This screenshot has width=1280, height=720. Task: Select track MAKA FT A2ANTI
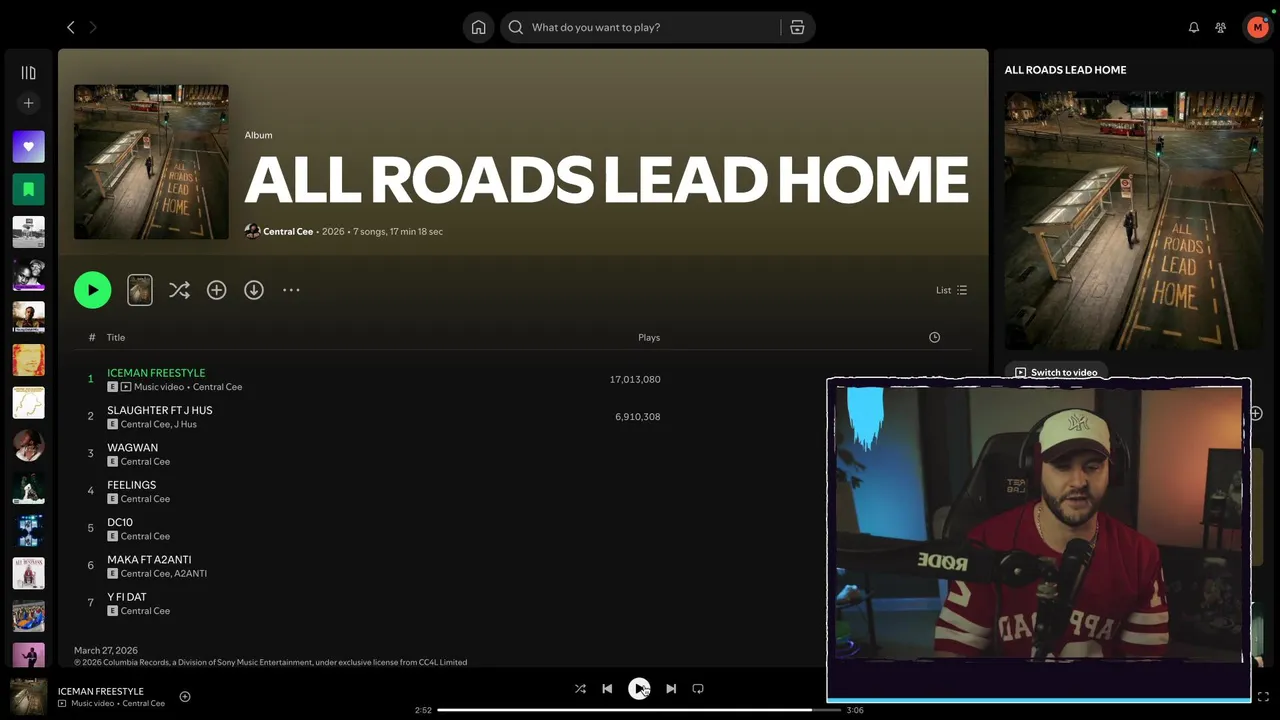pos(149,559)
